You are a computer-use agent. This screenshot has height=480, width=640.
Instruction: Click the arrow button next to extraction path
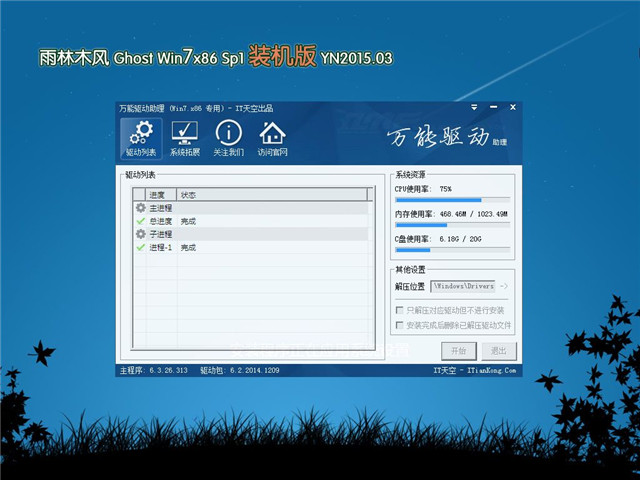(504, 286)
